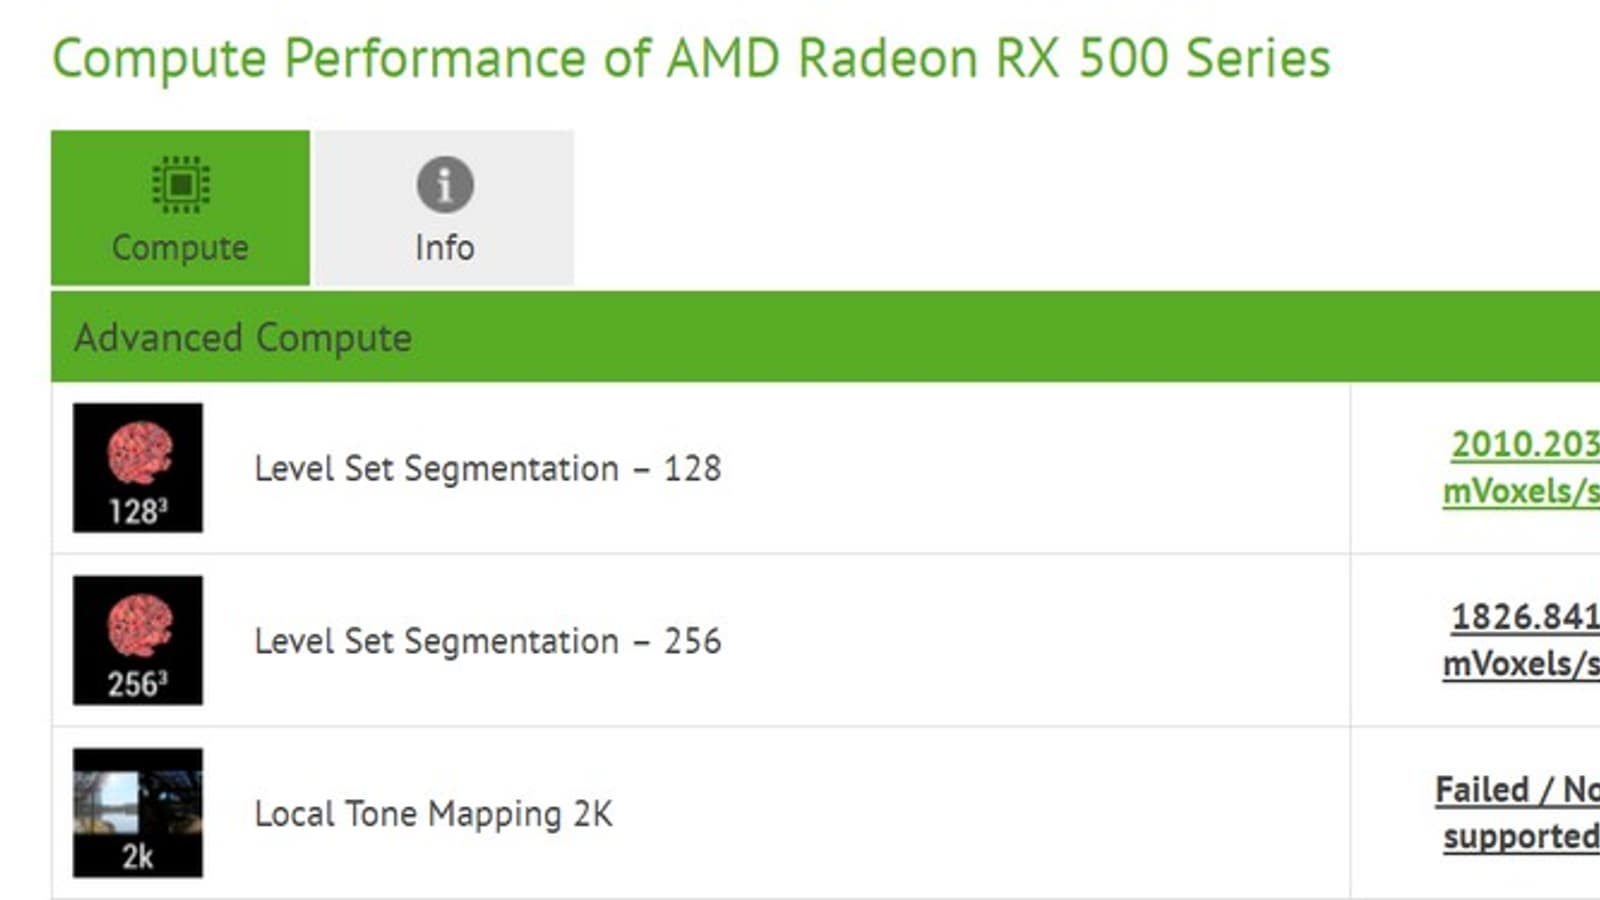Viewport: 1600px width, 900px height.
Task: Select the 'Level Set Segmentation – 128' row label
Action: 487,468
